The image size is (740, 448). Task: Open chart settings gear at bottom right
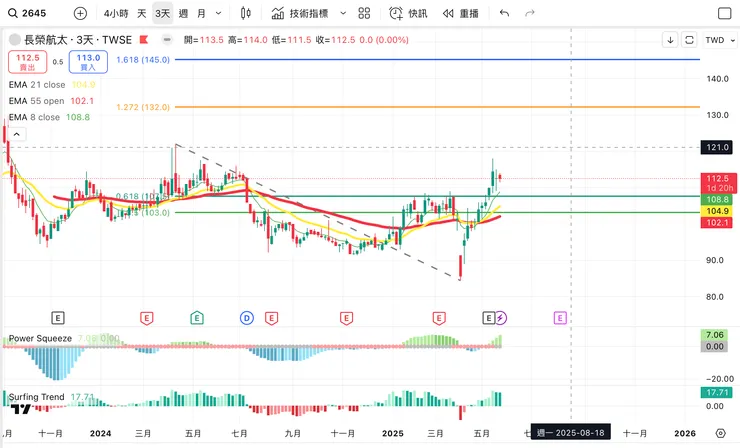[720, 433]
